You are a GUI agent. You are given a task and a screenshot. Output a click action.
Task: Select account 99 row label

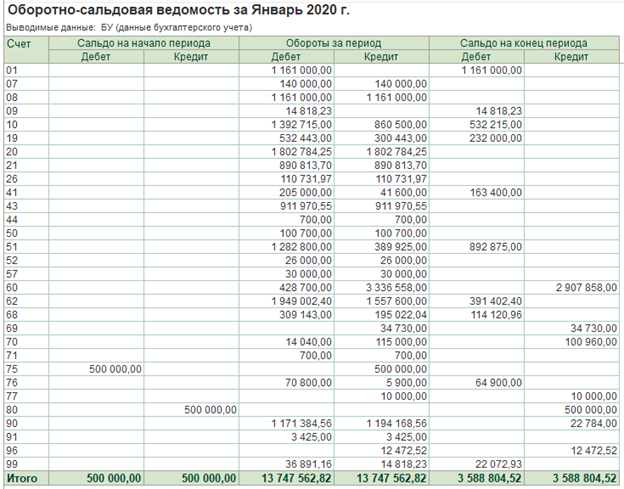[13, 463]
